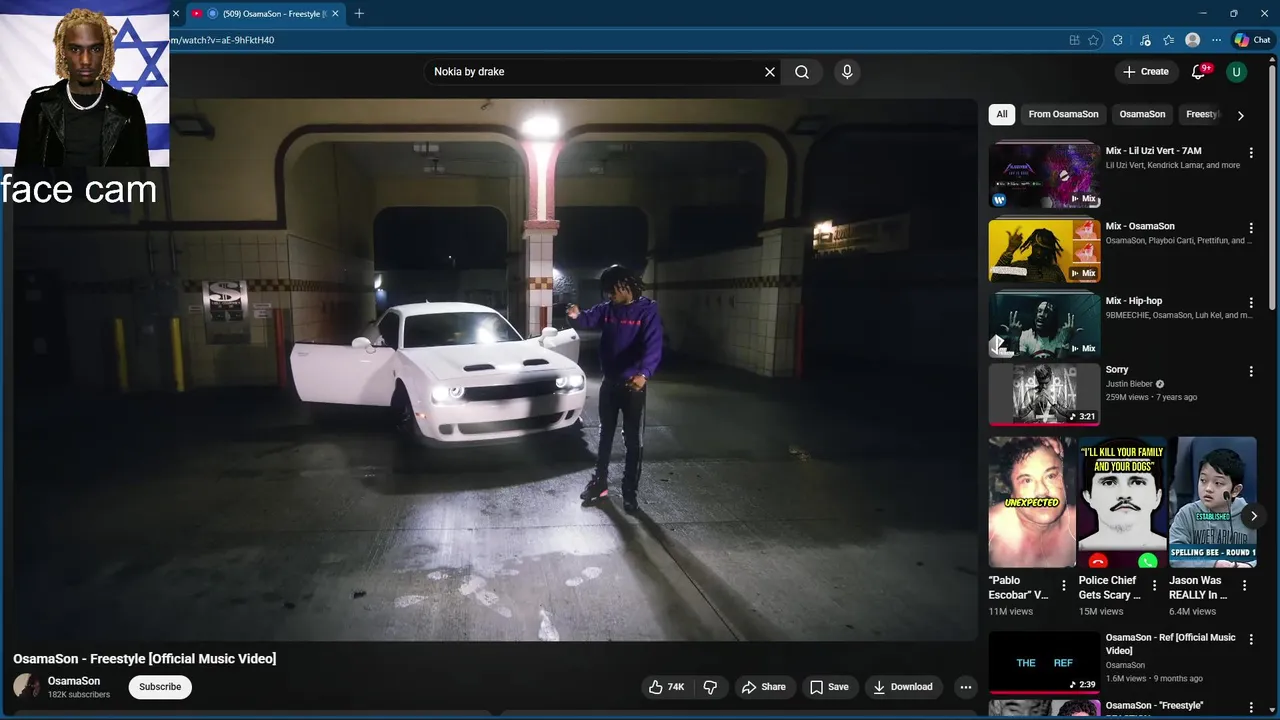Clear the search box with the X icon
1280x720 pixels.
click(x=770, y=72)
